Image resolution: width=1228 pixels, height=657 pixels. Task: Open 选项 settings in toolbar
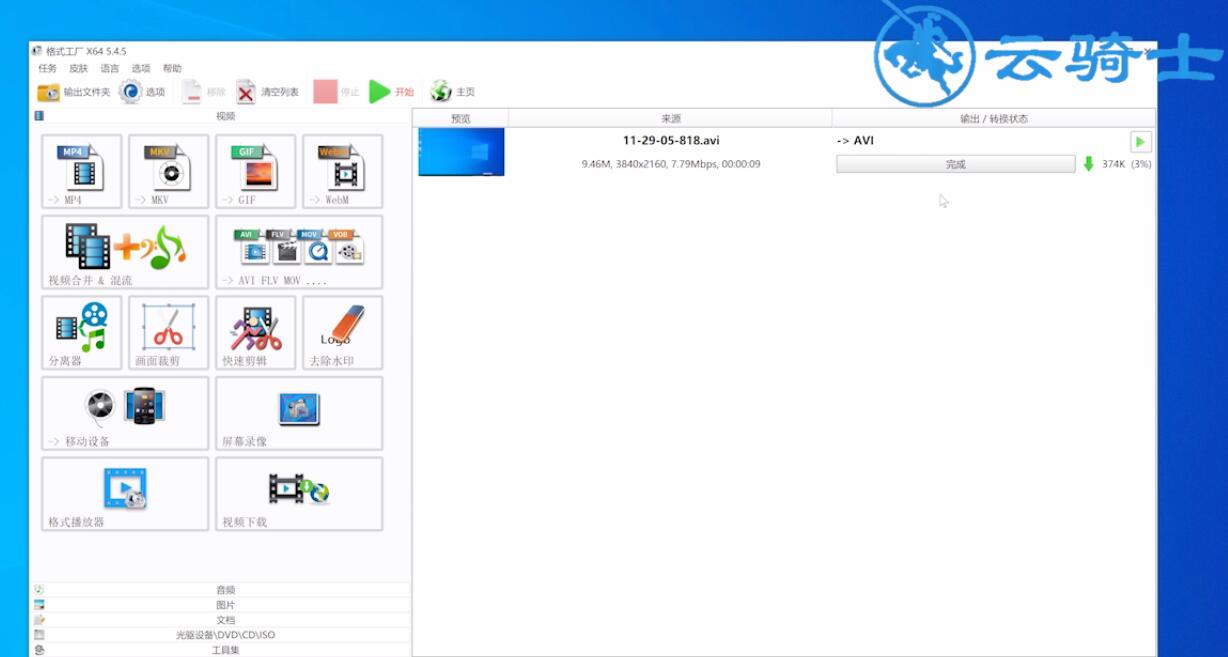tap(142, 92)
